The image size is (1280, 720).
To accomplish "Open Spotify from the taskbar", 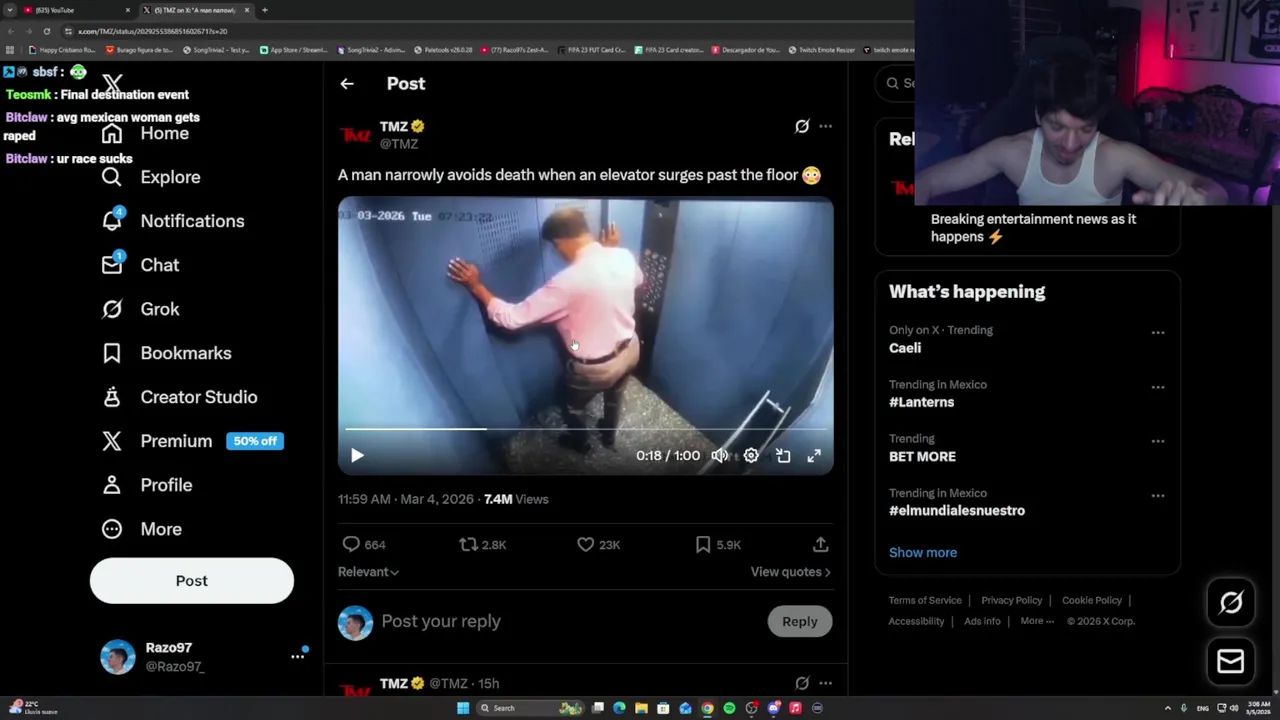I will coord(729,708).
